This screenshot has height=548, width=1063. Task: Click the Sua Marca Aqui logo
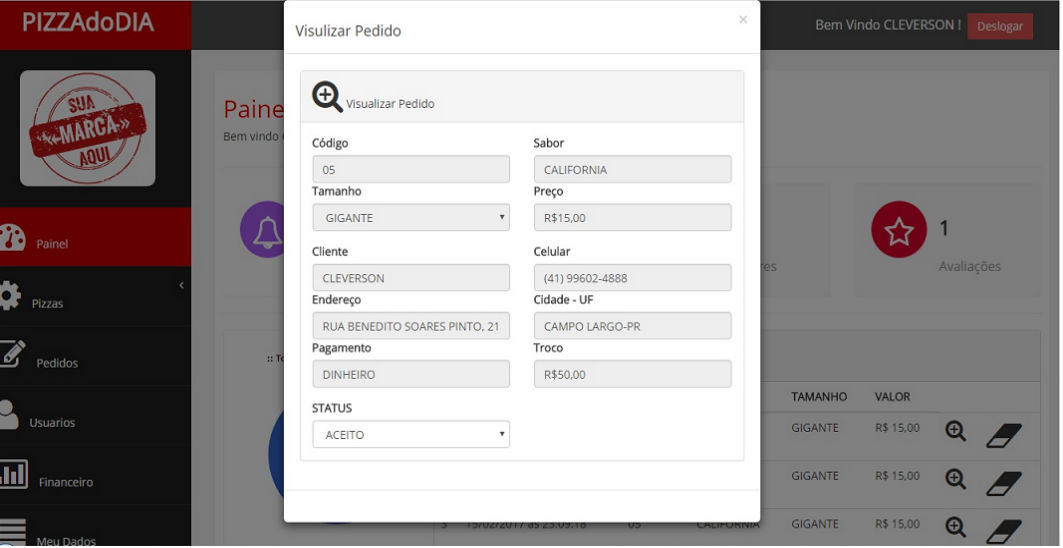[87, 128]
